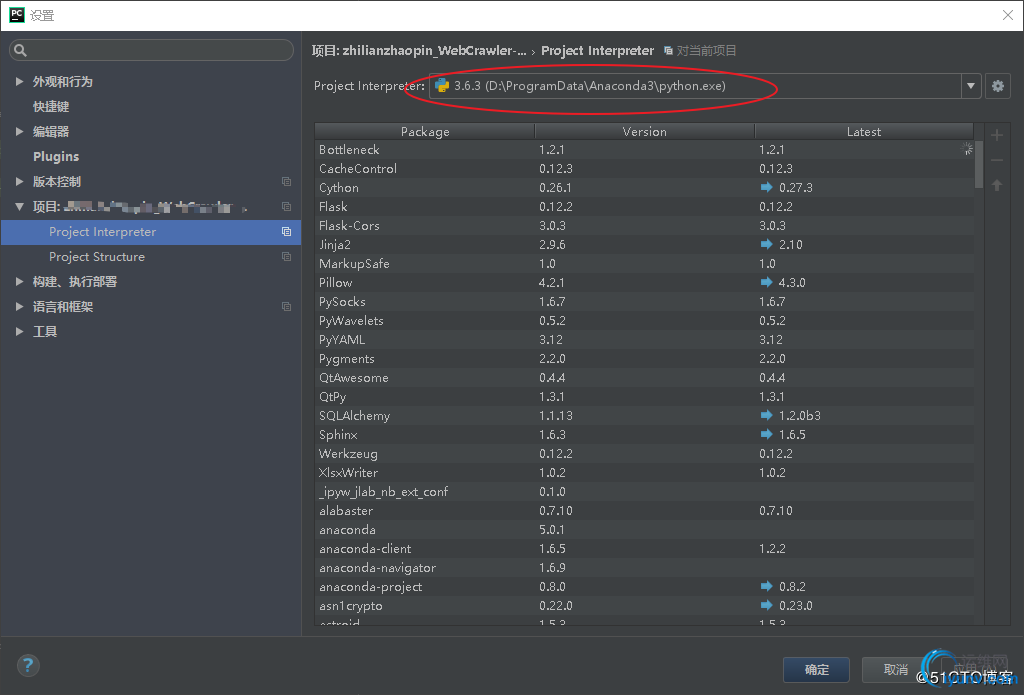Select the CacheControl package row

click(644, 169)
